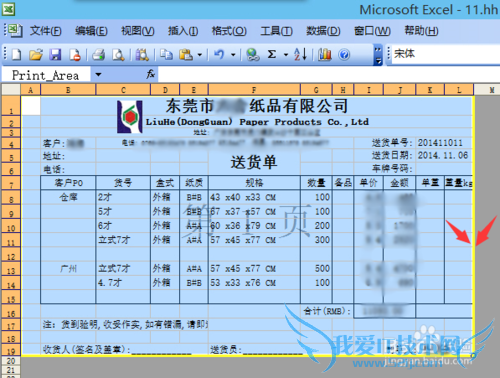Image resolution: width=500 pixels, height=378 pixels.
Task: Open the toolbar options chevron
Action: click(378, 54)
